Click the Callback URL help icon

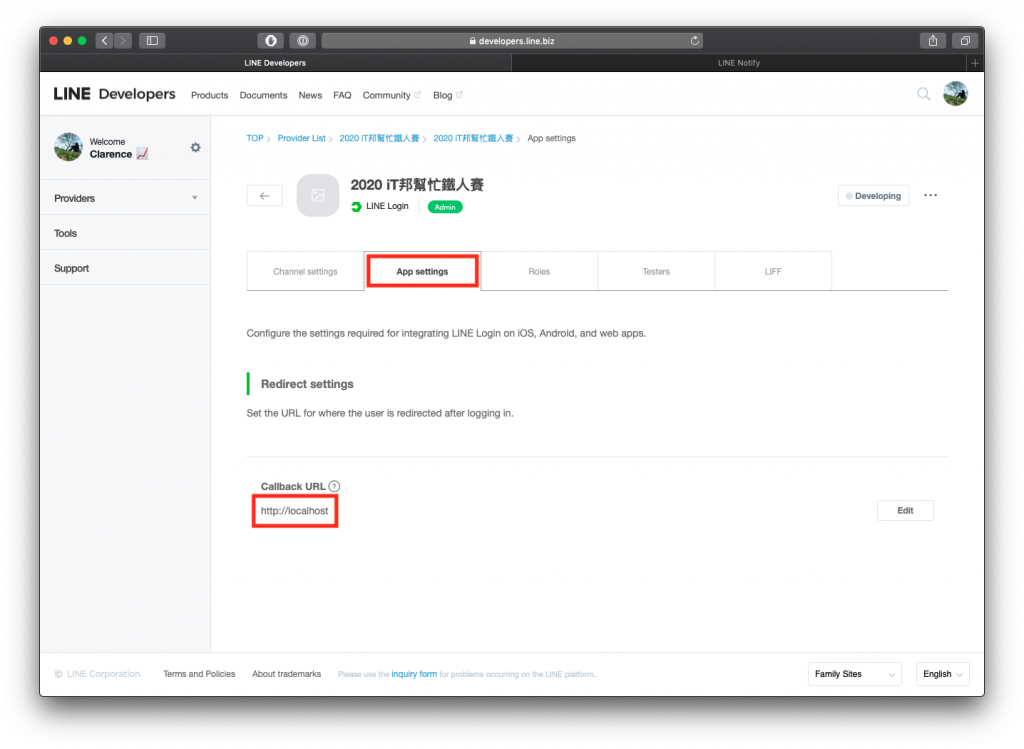334,486
